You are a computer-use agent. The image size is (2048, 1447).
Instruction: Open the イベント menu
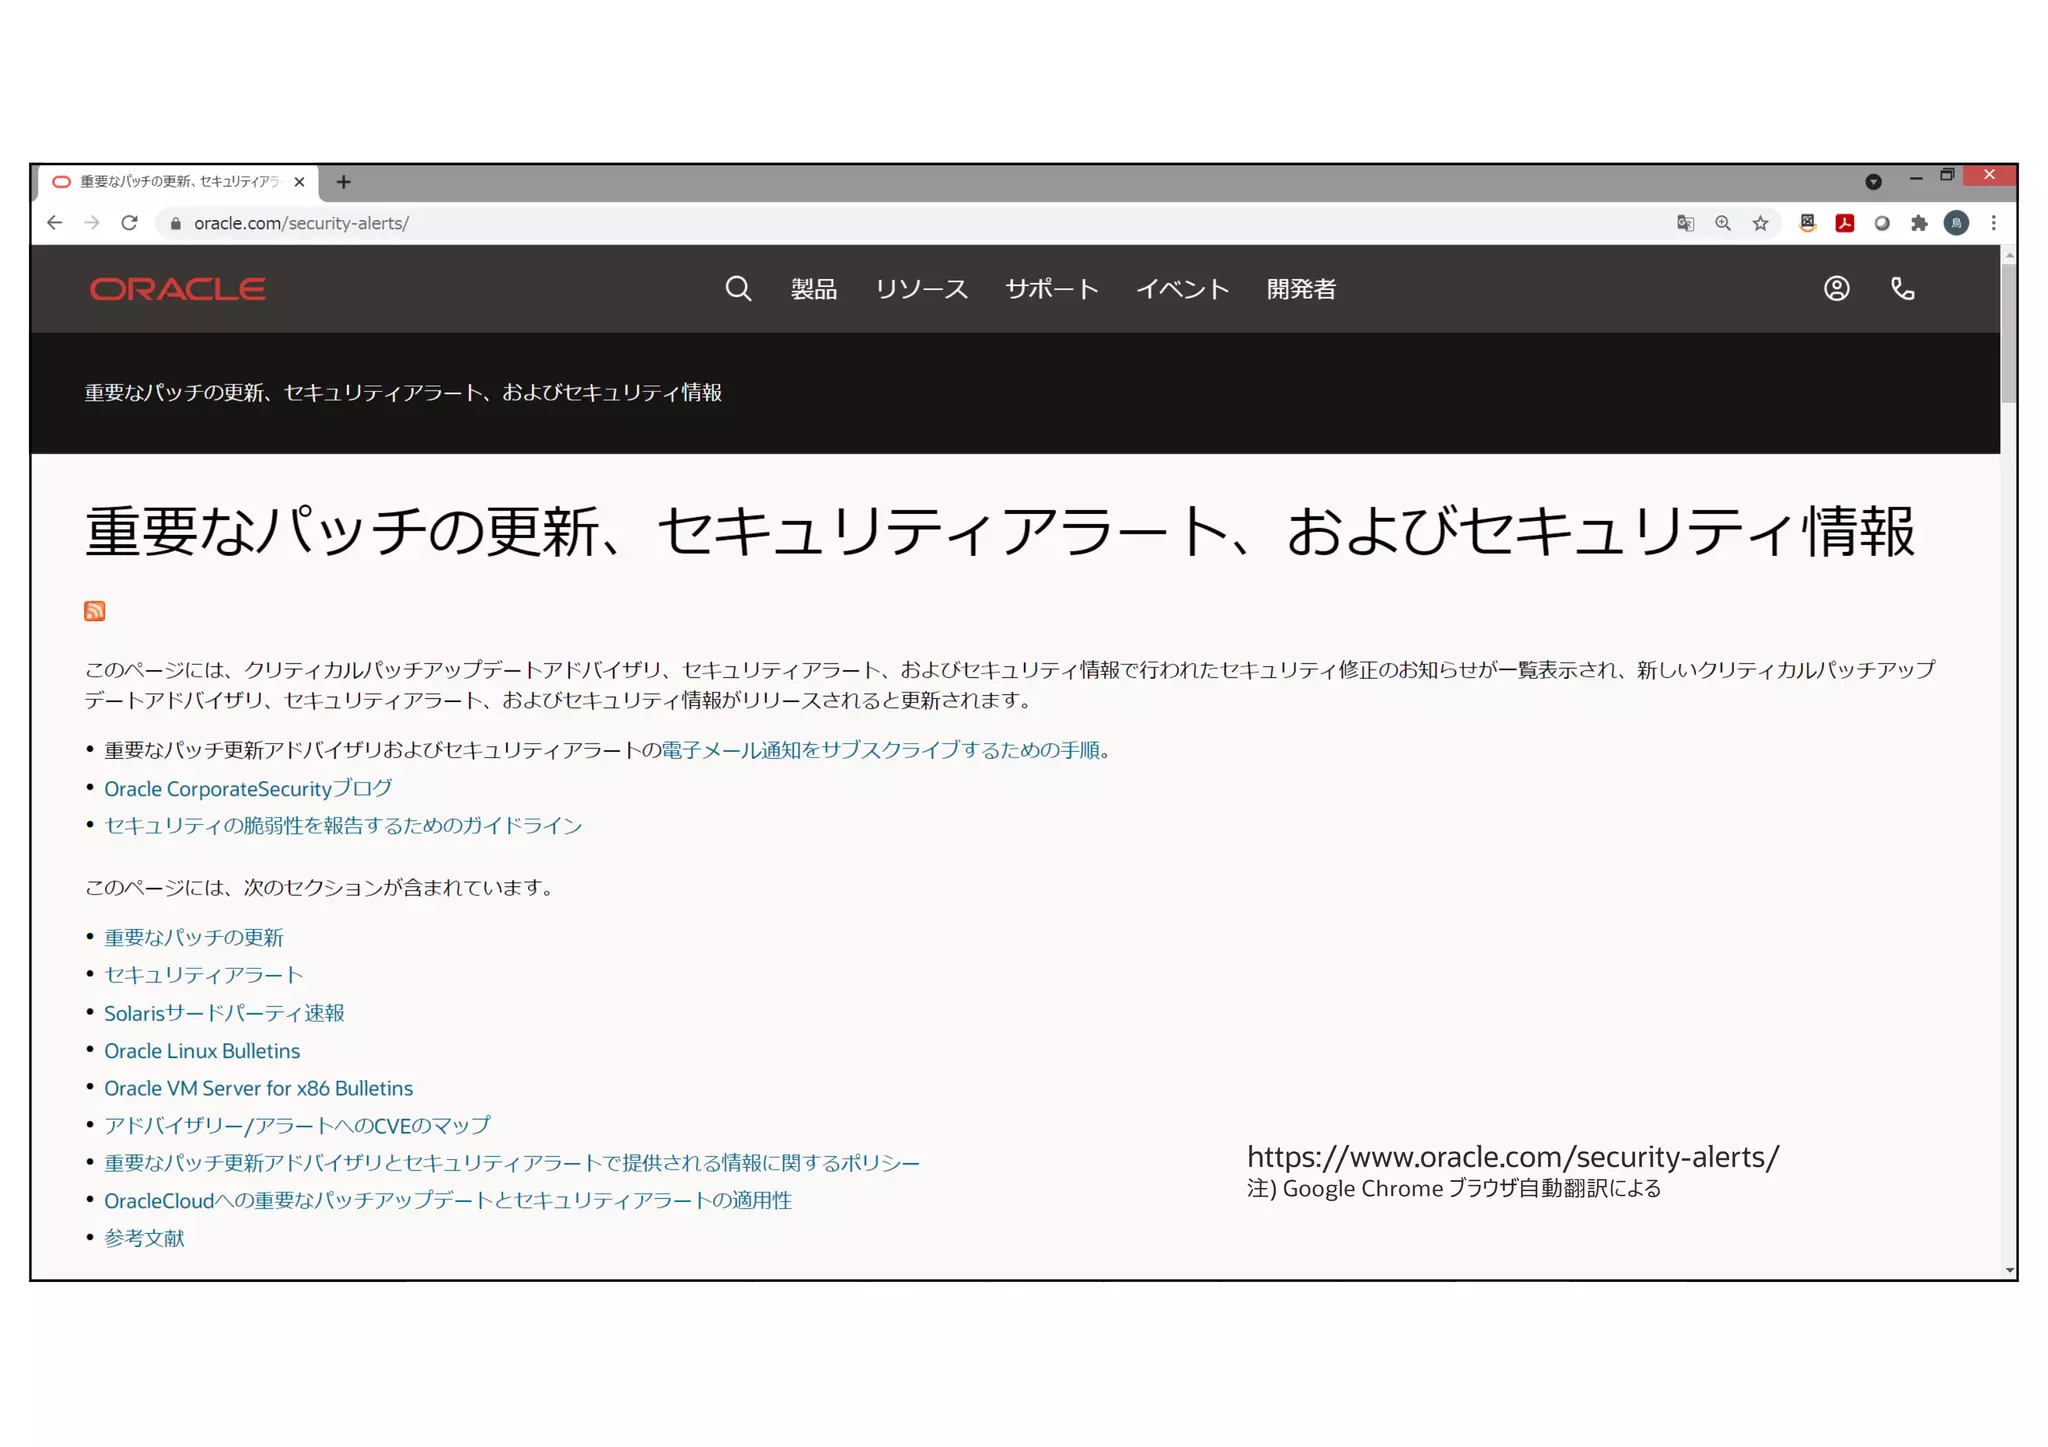pos(1182,289)
